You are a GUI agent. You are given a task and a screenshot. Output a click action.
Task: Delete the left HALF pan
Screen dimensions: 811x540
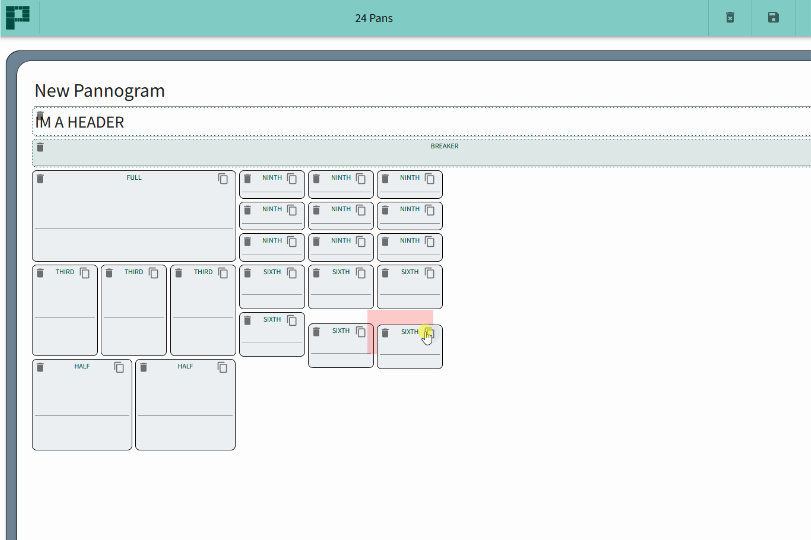tap(41, 368)
